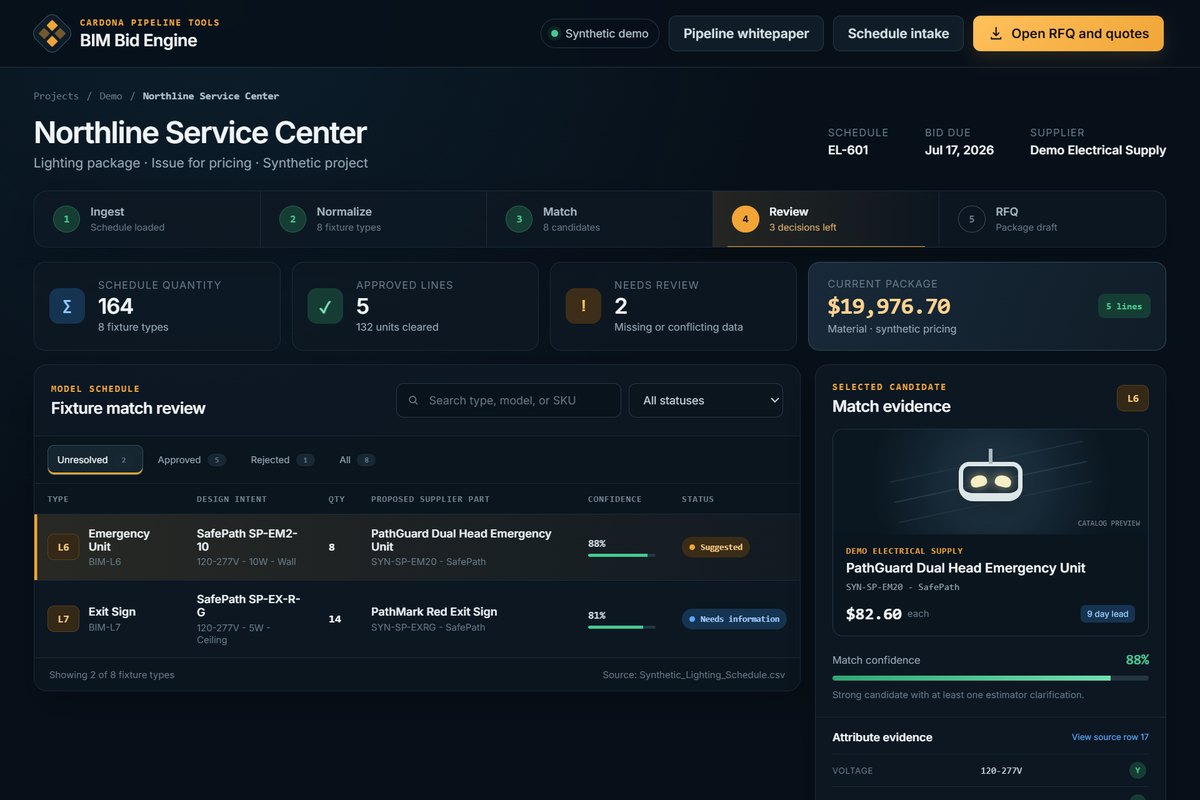Click the checkmark Approved Lines icon

tap(325, 306)
